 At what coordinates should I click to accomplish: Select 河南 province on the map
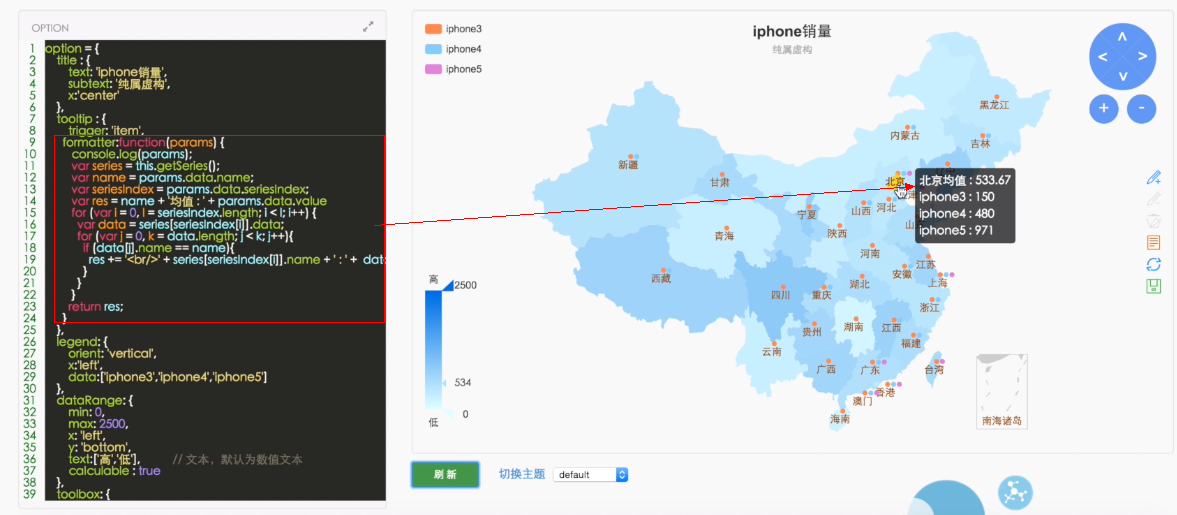(x=869, y=254)
